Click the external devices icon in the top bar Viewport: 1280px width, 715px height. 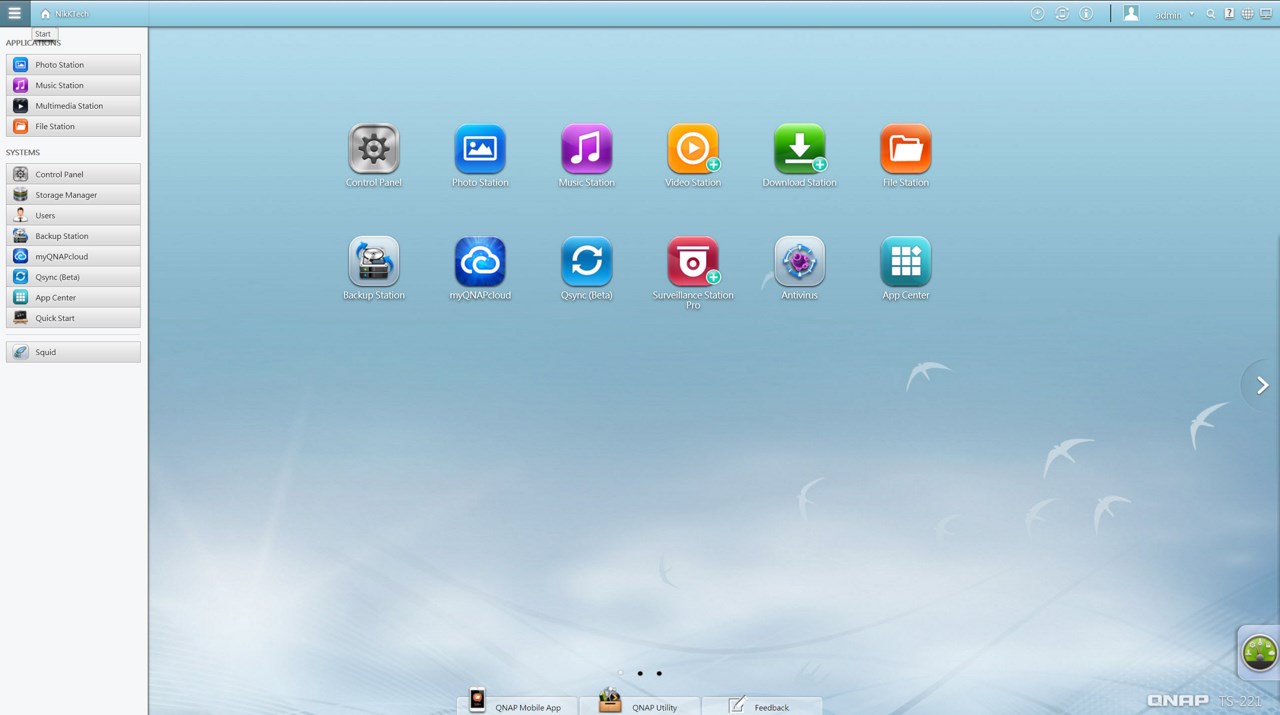pos(1062,14)
